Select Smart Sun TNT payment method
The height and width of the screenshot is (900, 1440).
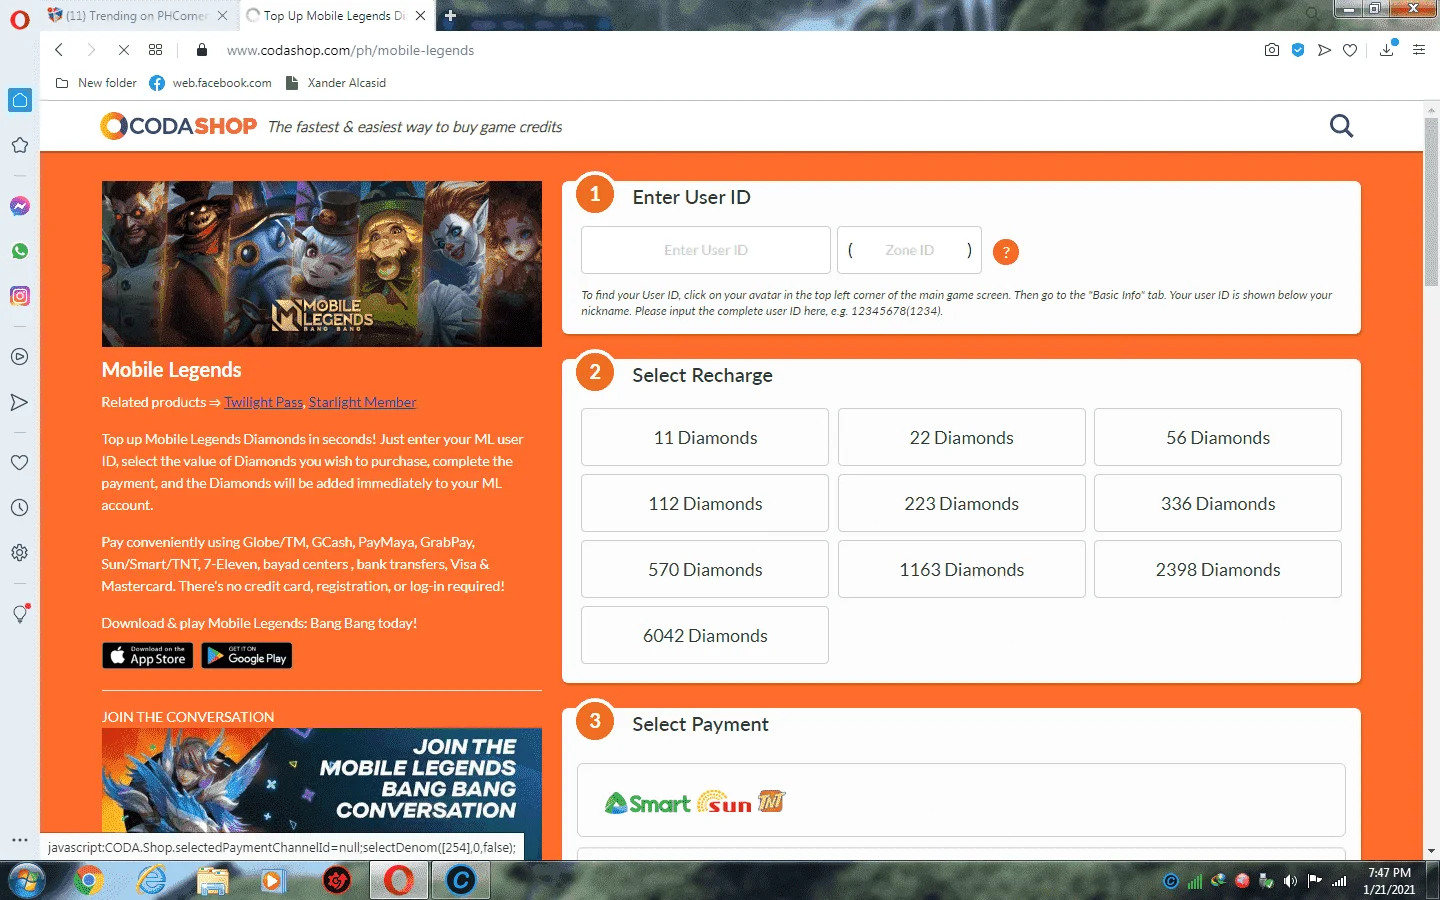tap(961, 800)
